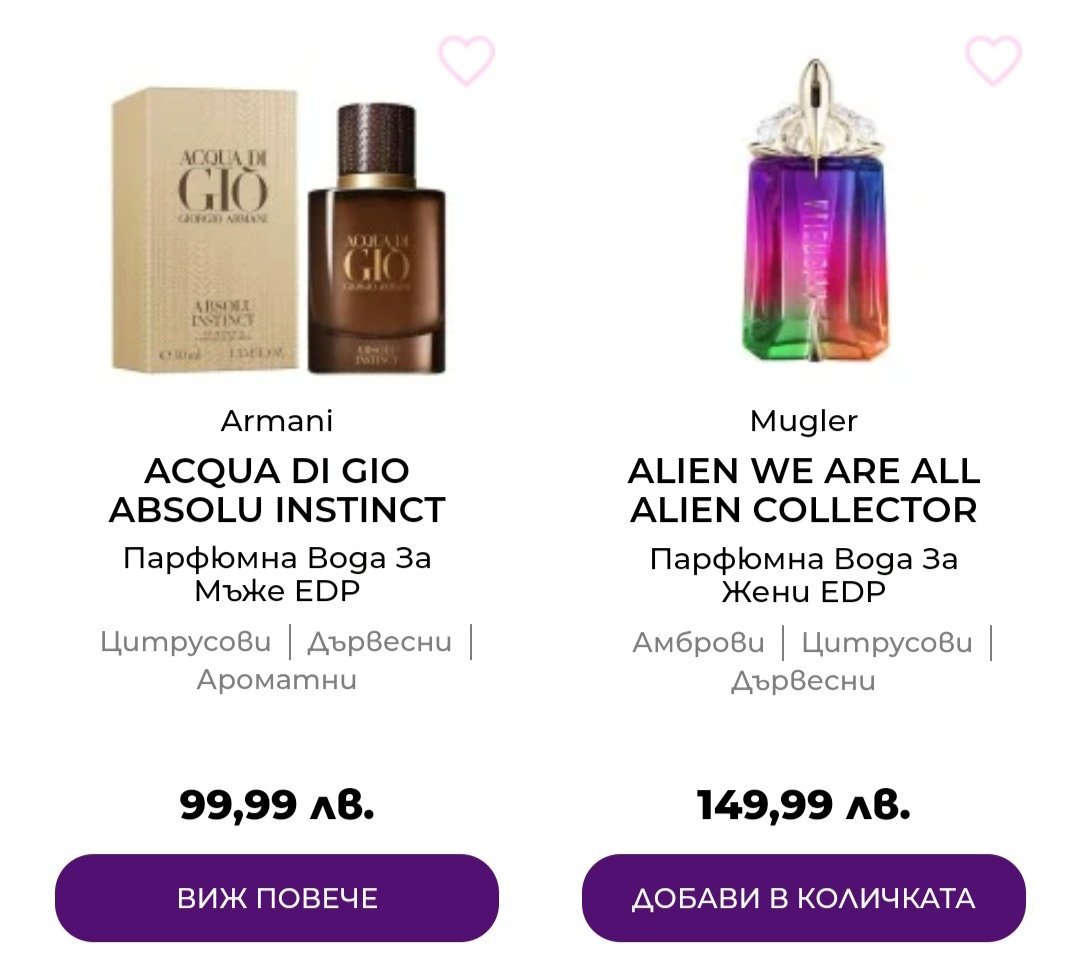
Task: Open Парфюмна Вода За Жени EDP description
Action: coord(804,575)
